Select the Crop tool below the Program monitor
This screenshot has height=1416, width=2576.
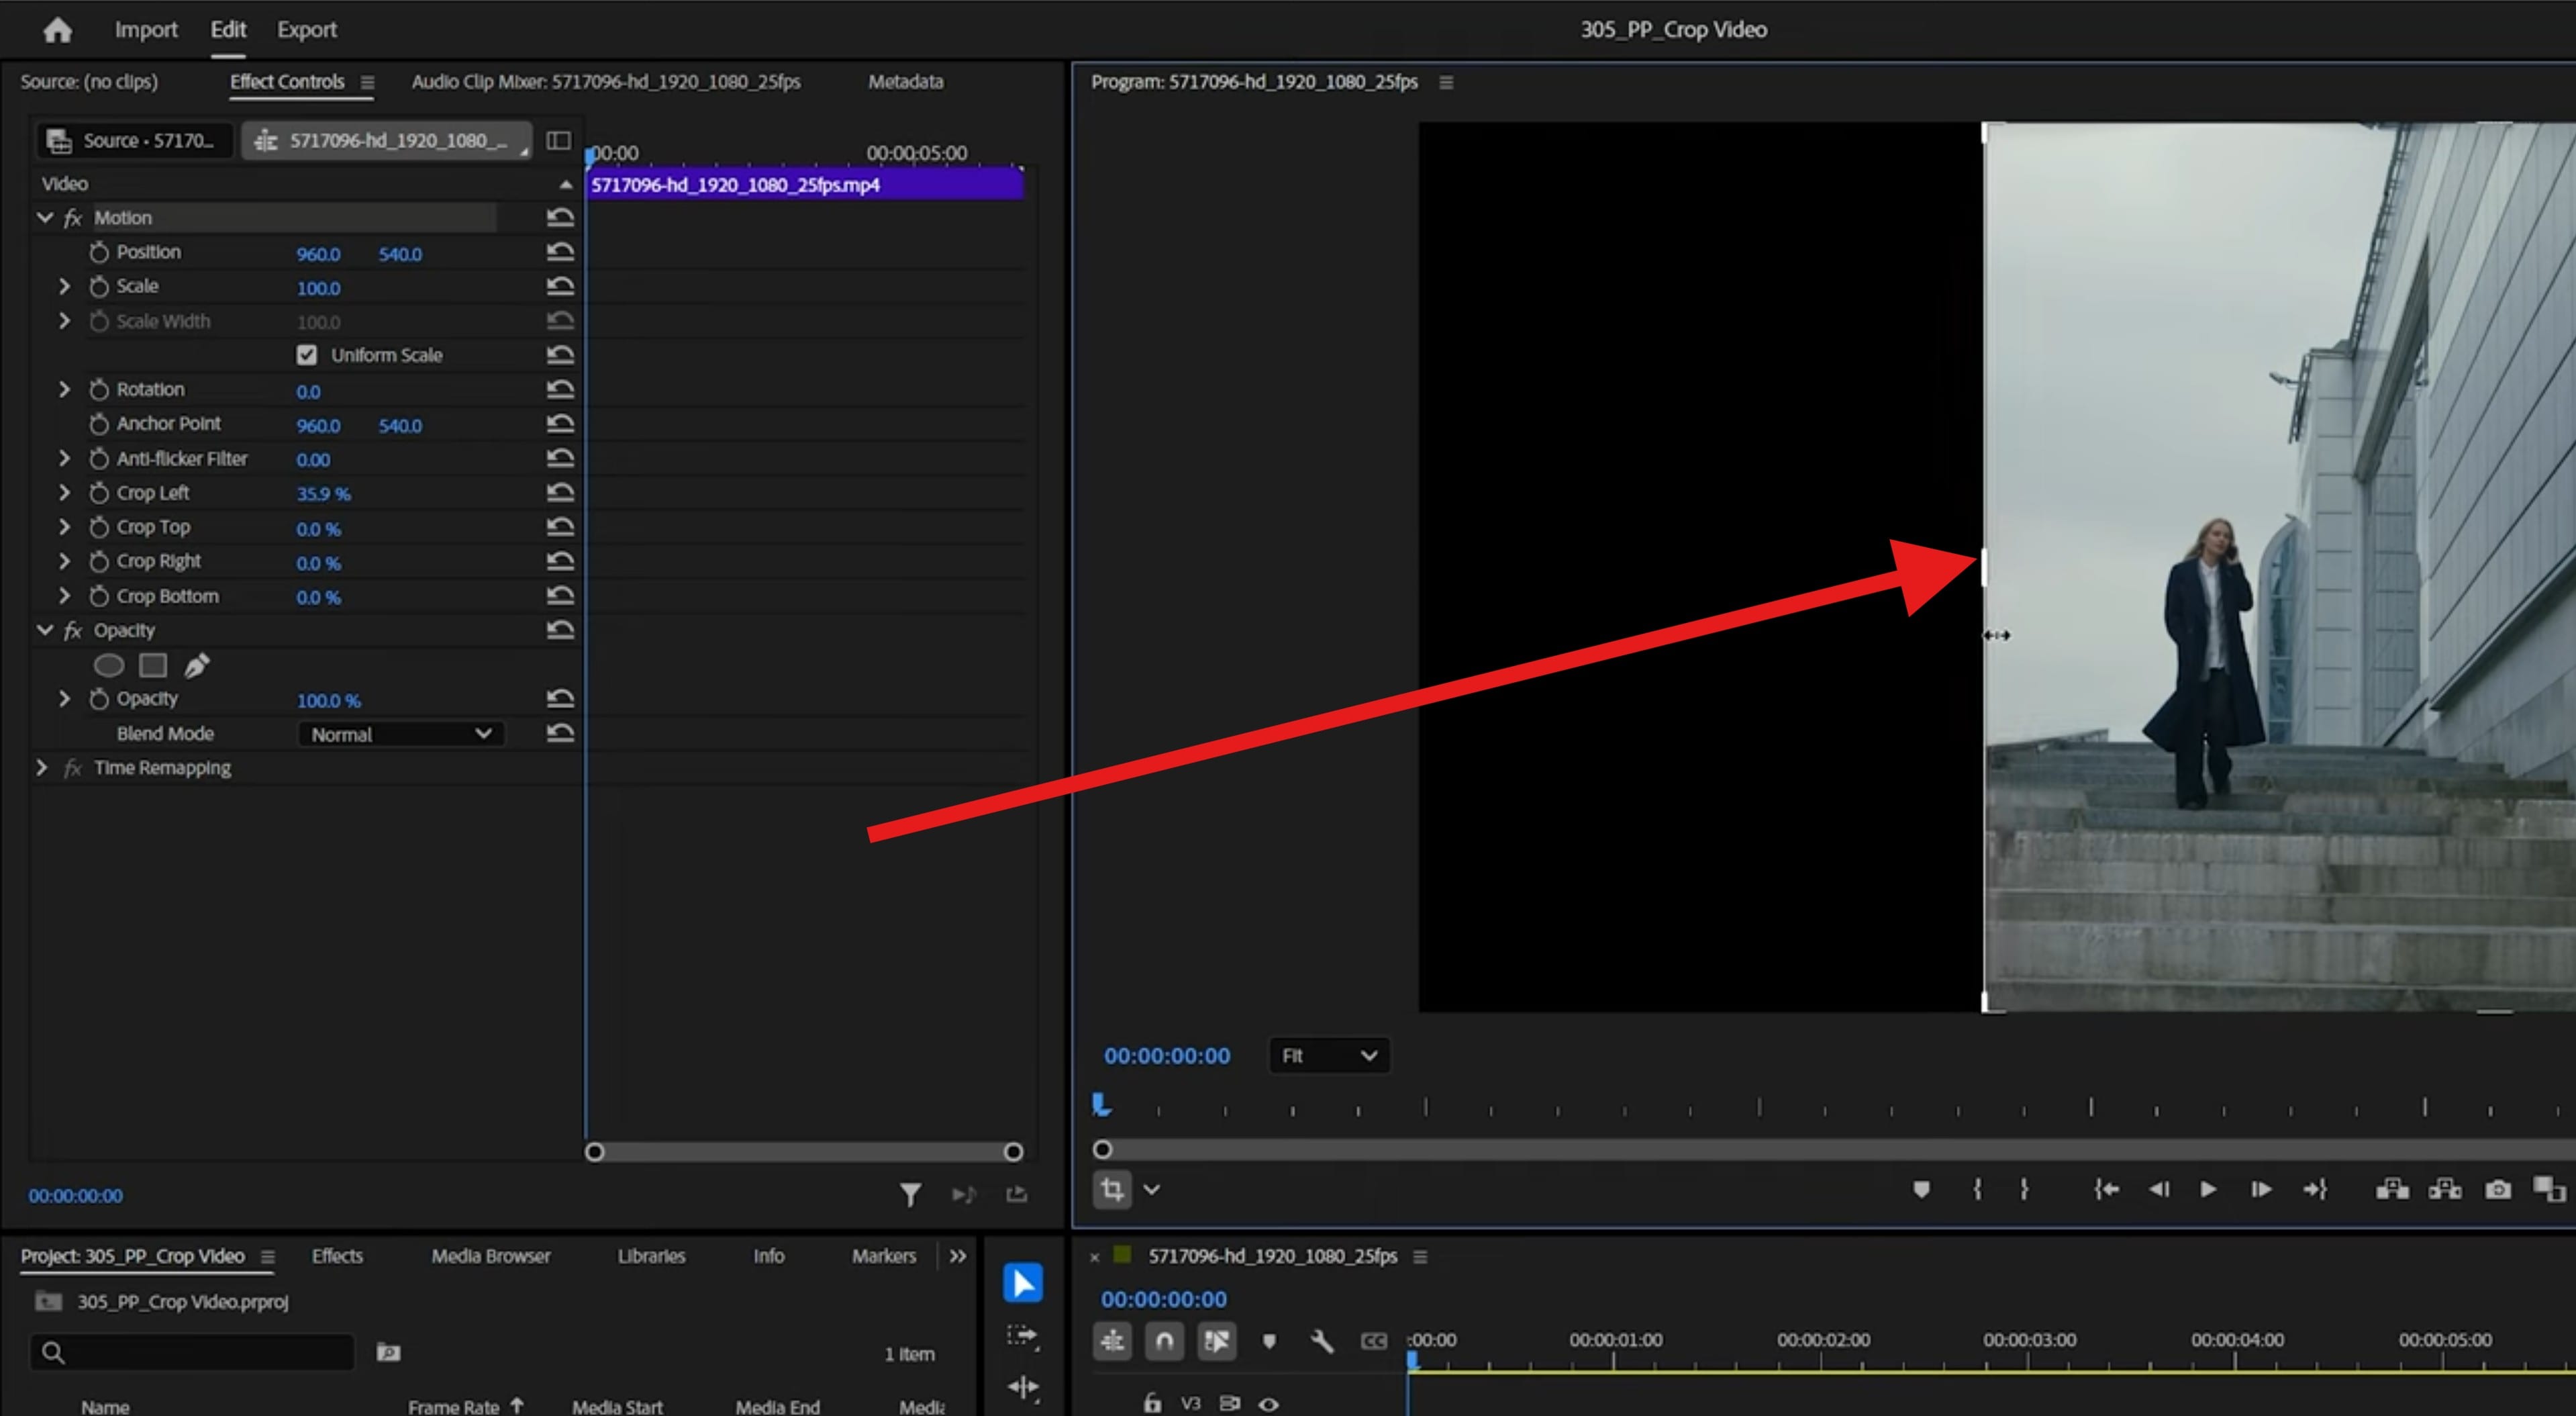(x=1113, y=1190)
